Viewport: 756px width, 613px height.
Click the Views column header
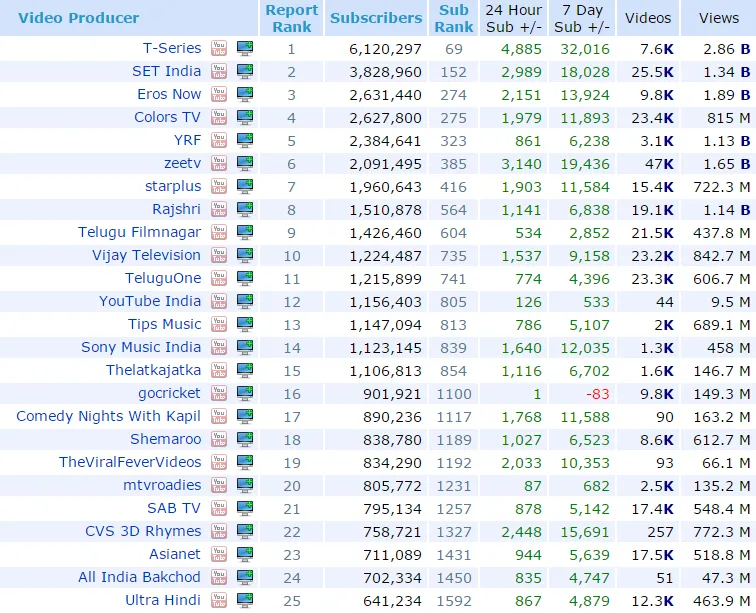click(719, 18)
